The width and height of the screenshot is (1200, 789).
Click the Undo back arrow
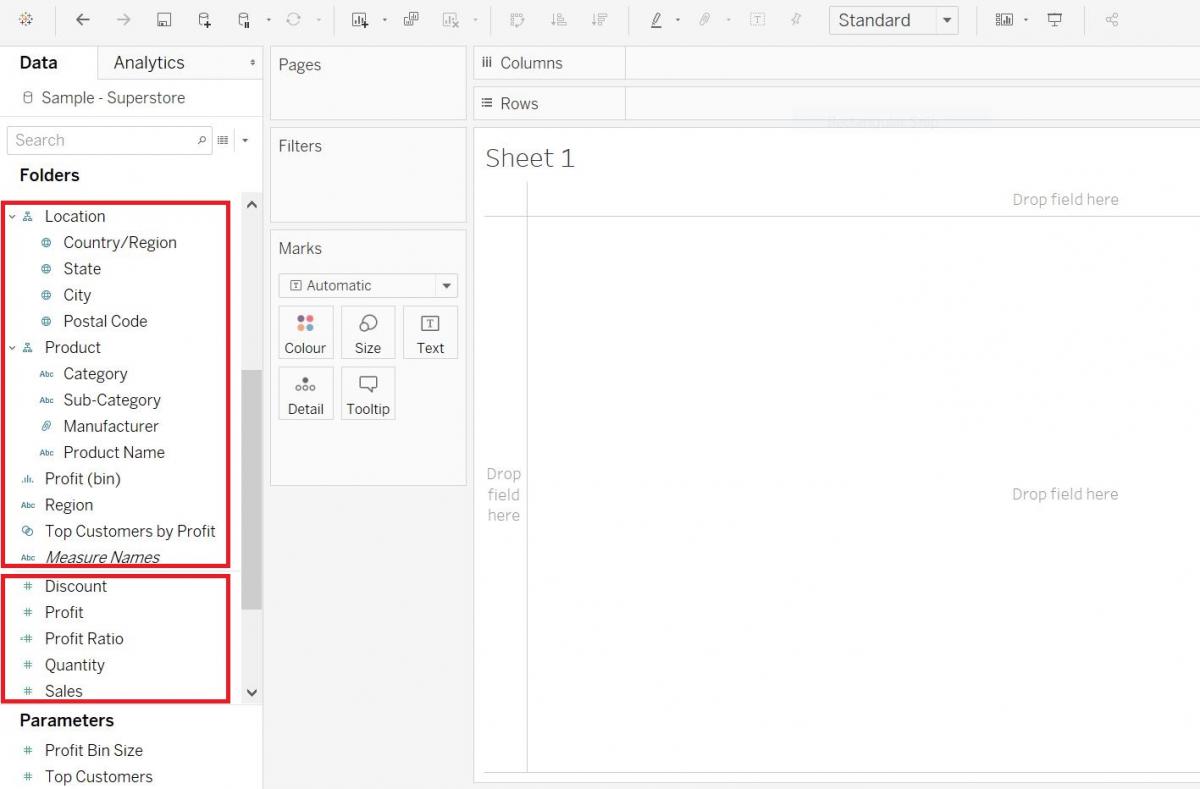click(x=83, y=19)
